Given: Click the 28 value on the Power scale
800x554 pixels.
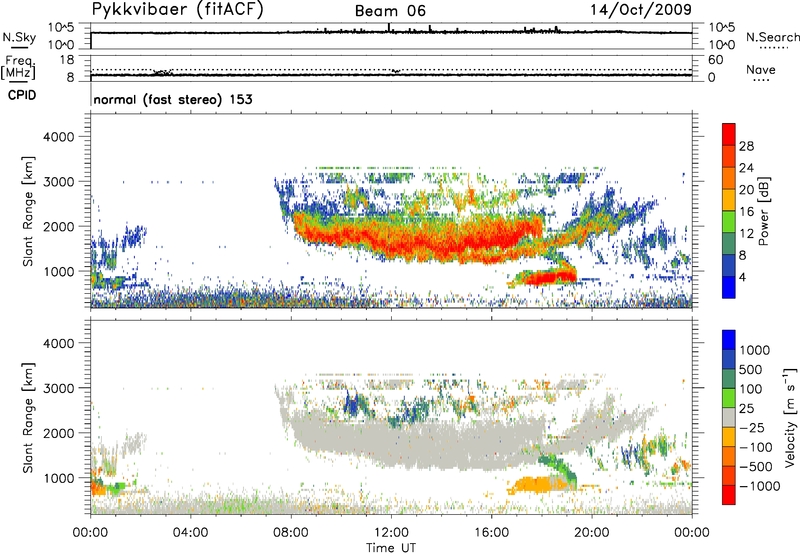Looking at the screenshot, I should tap(746, 146).
